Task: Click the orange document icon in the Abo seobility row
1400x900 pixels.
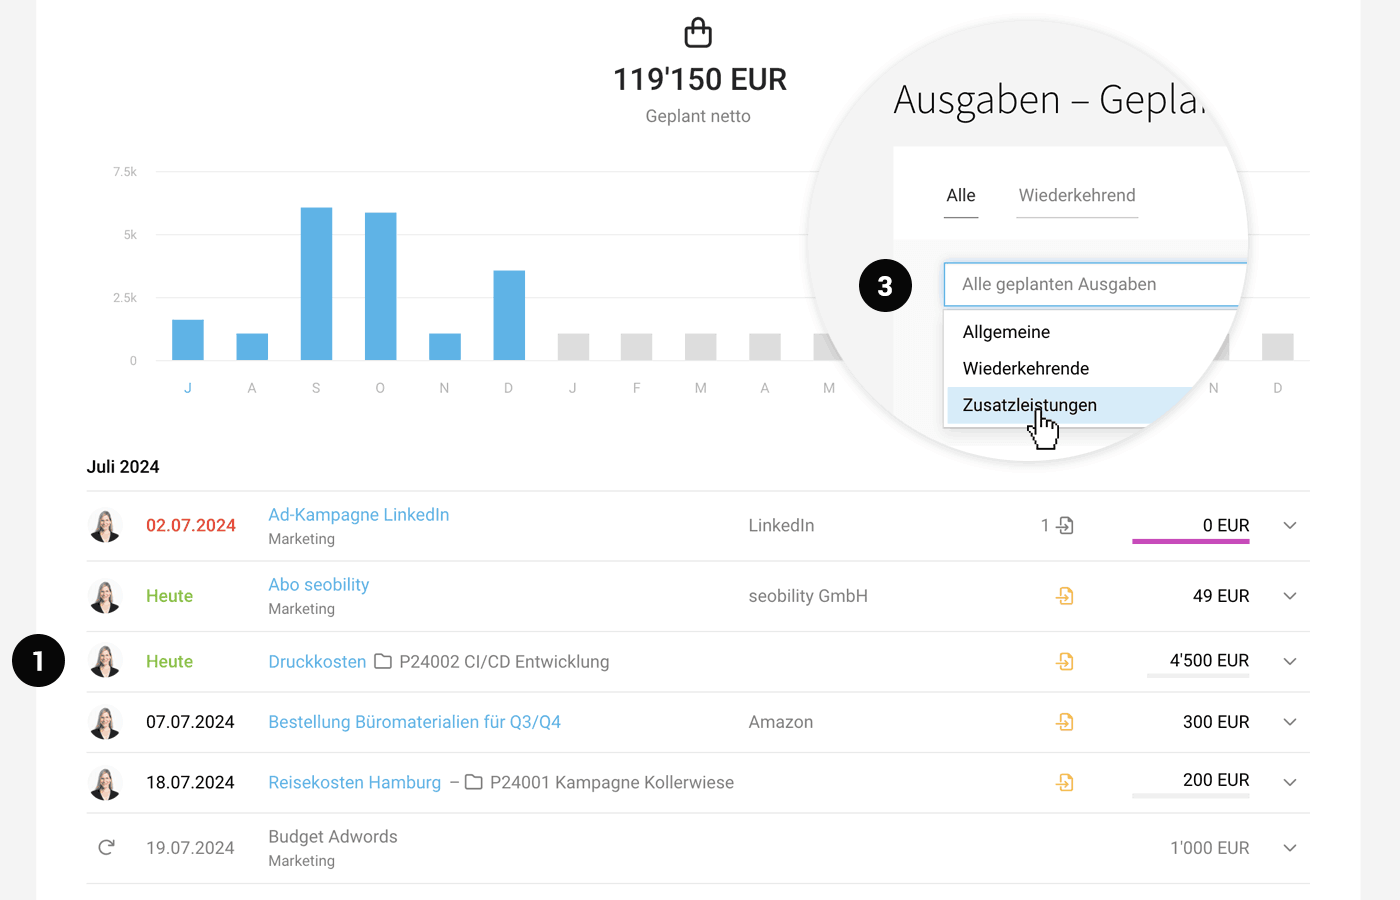Action: coord(1065,596)
